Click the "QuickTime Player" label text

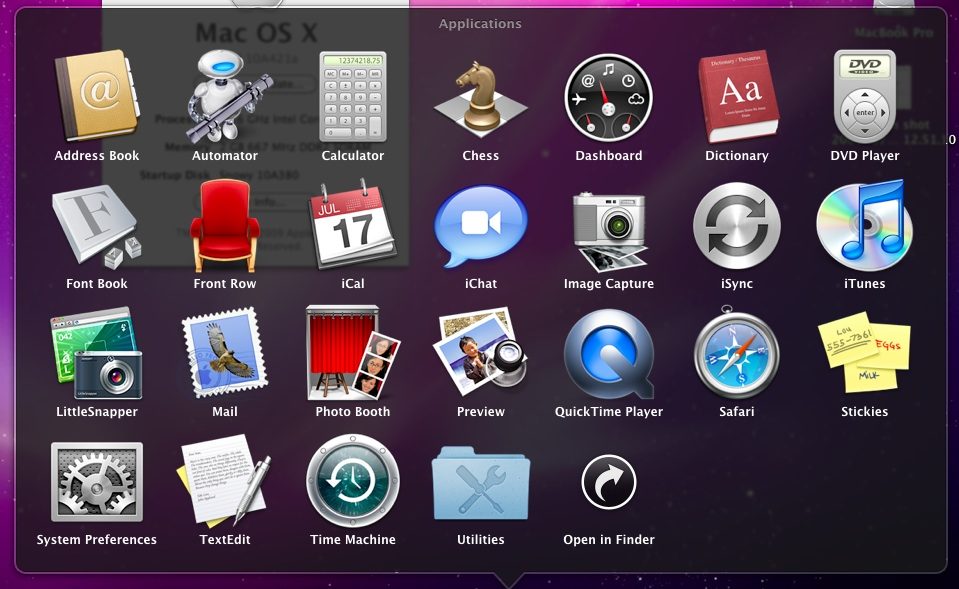tap(609, 412)
